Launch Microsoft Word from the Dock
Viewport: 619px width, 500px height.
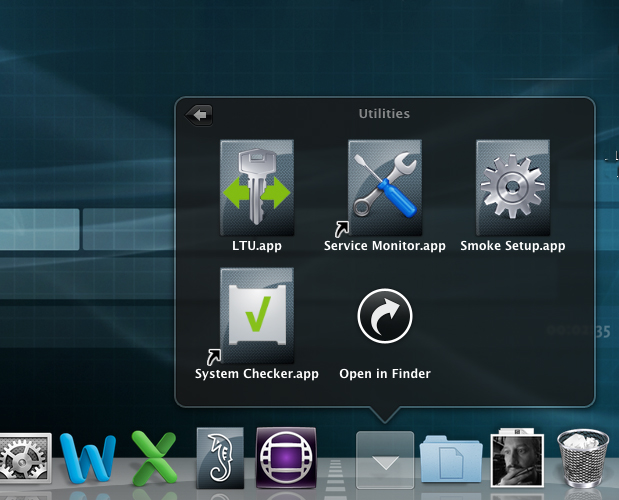click(x=88, y=458)
